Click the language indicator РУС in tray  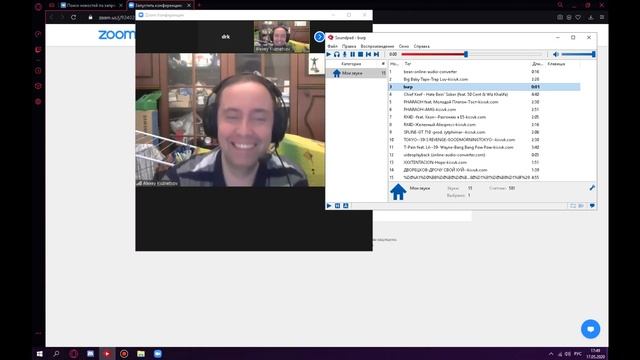[578, 354]
